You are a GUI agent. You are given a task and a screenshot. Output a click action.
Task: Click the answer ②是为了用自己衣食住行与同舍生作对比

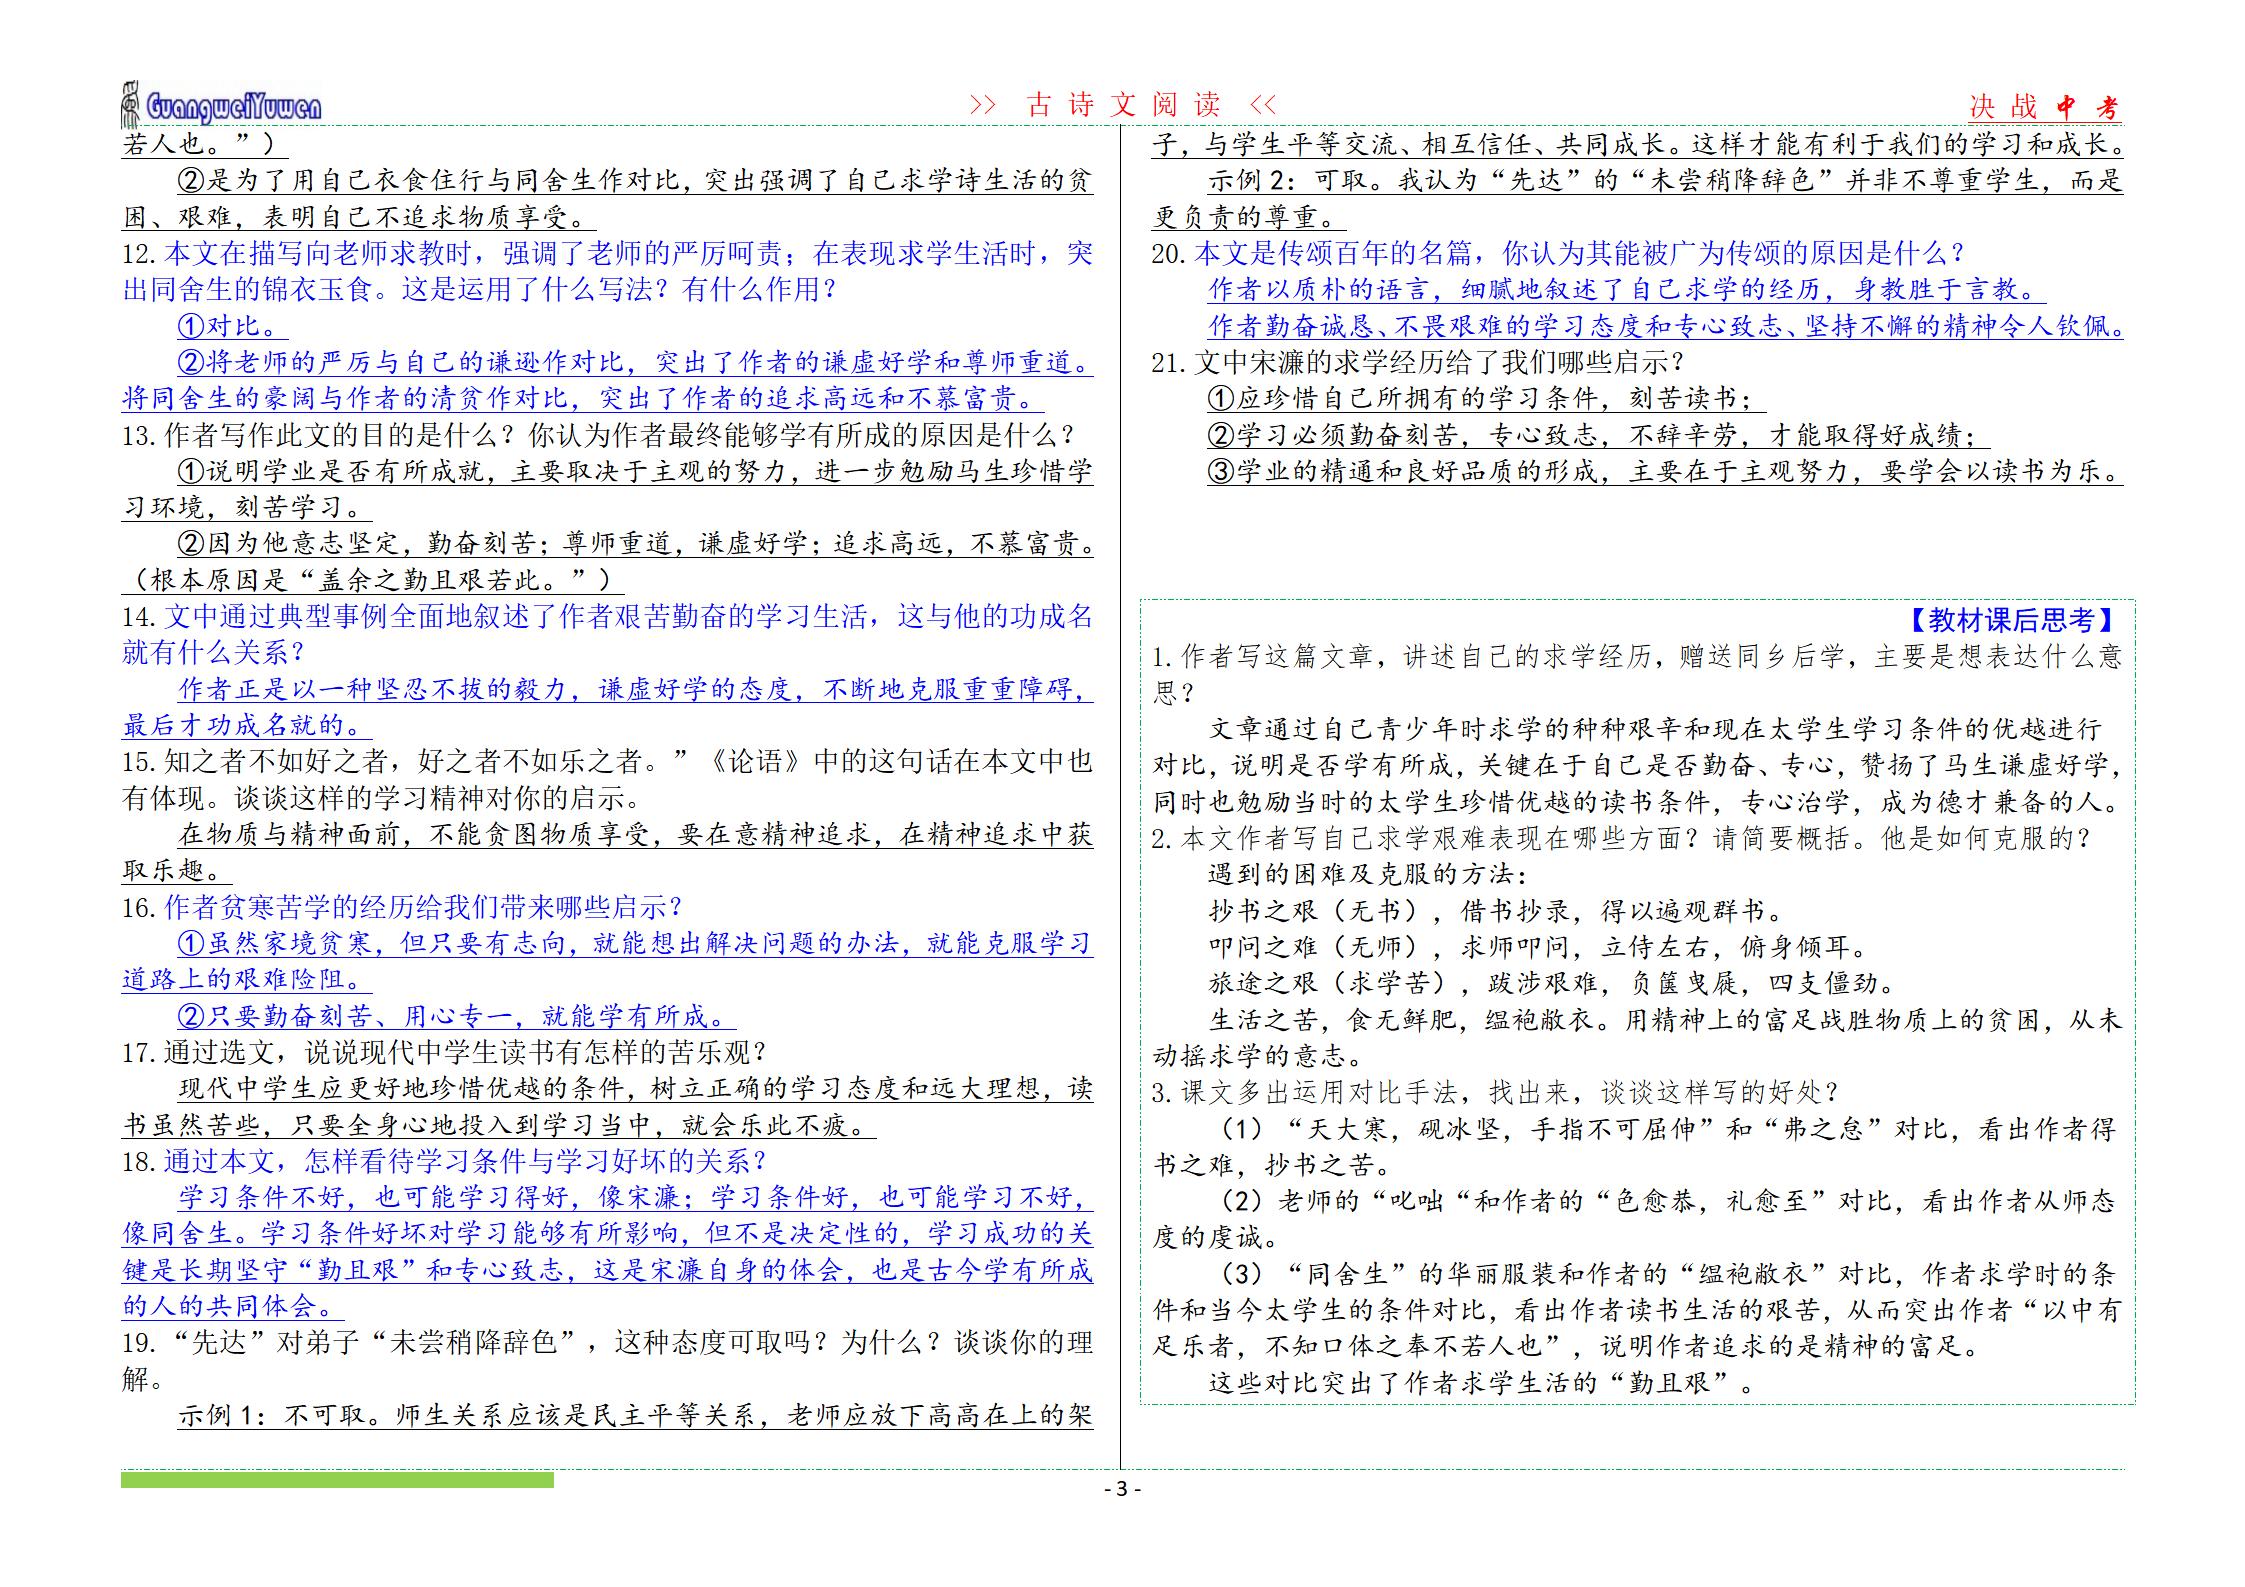608,198
